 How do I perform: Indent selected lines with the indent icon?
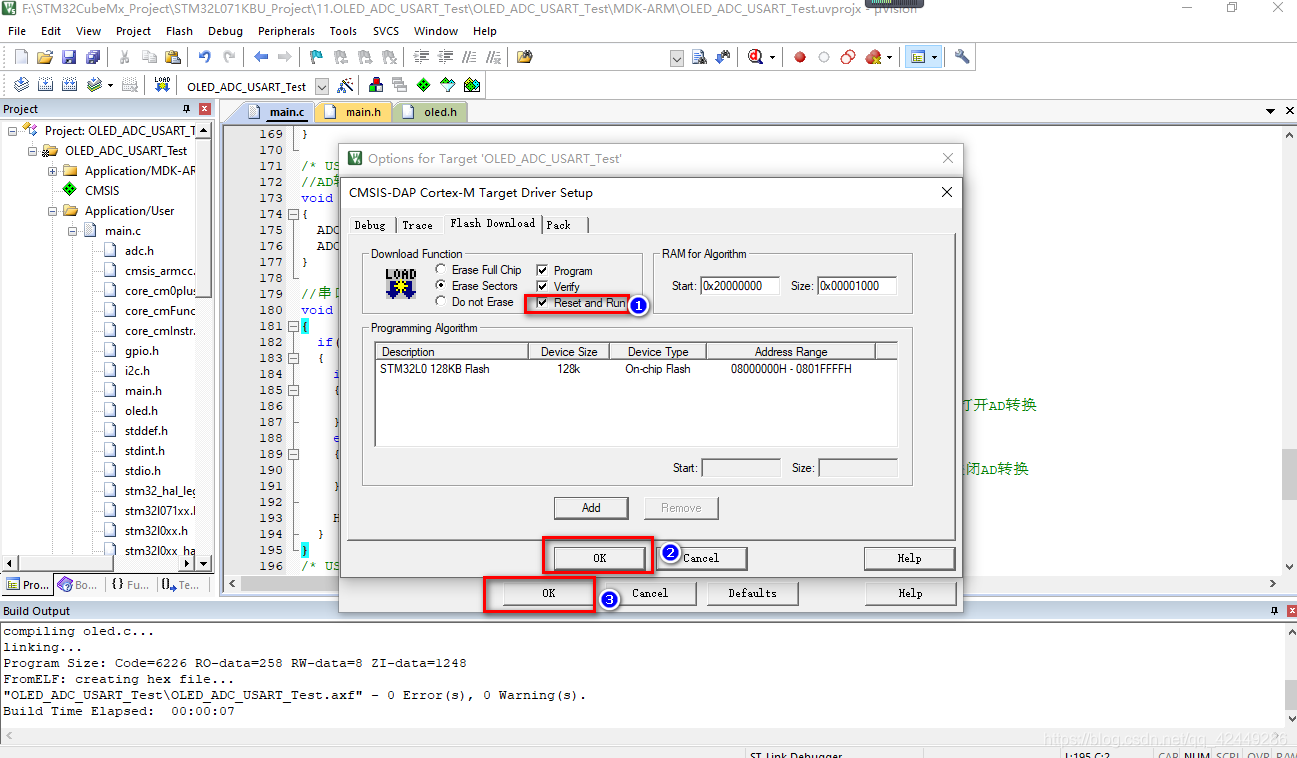coord(421,57)
